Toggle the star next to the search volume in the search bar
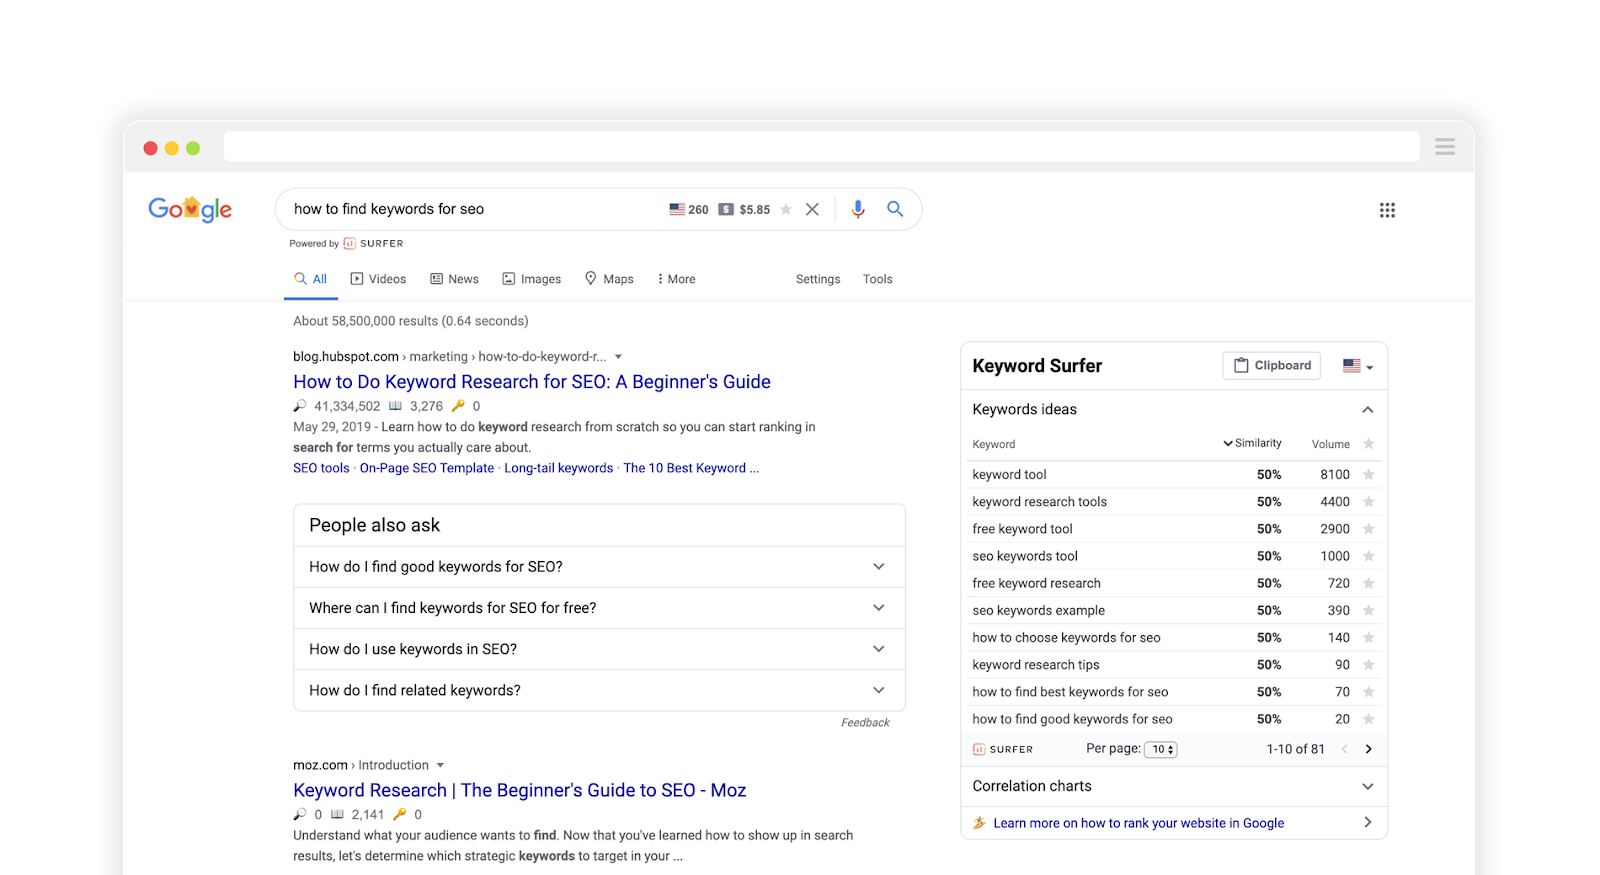Image resolution: width=1600 pixels, height=875 pixels. (786, 210)
